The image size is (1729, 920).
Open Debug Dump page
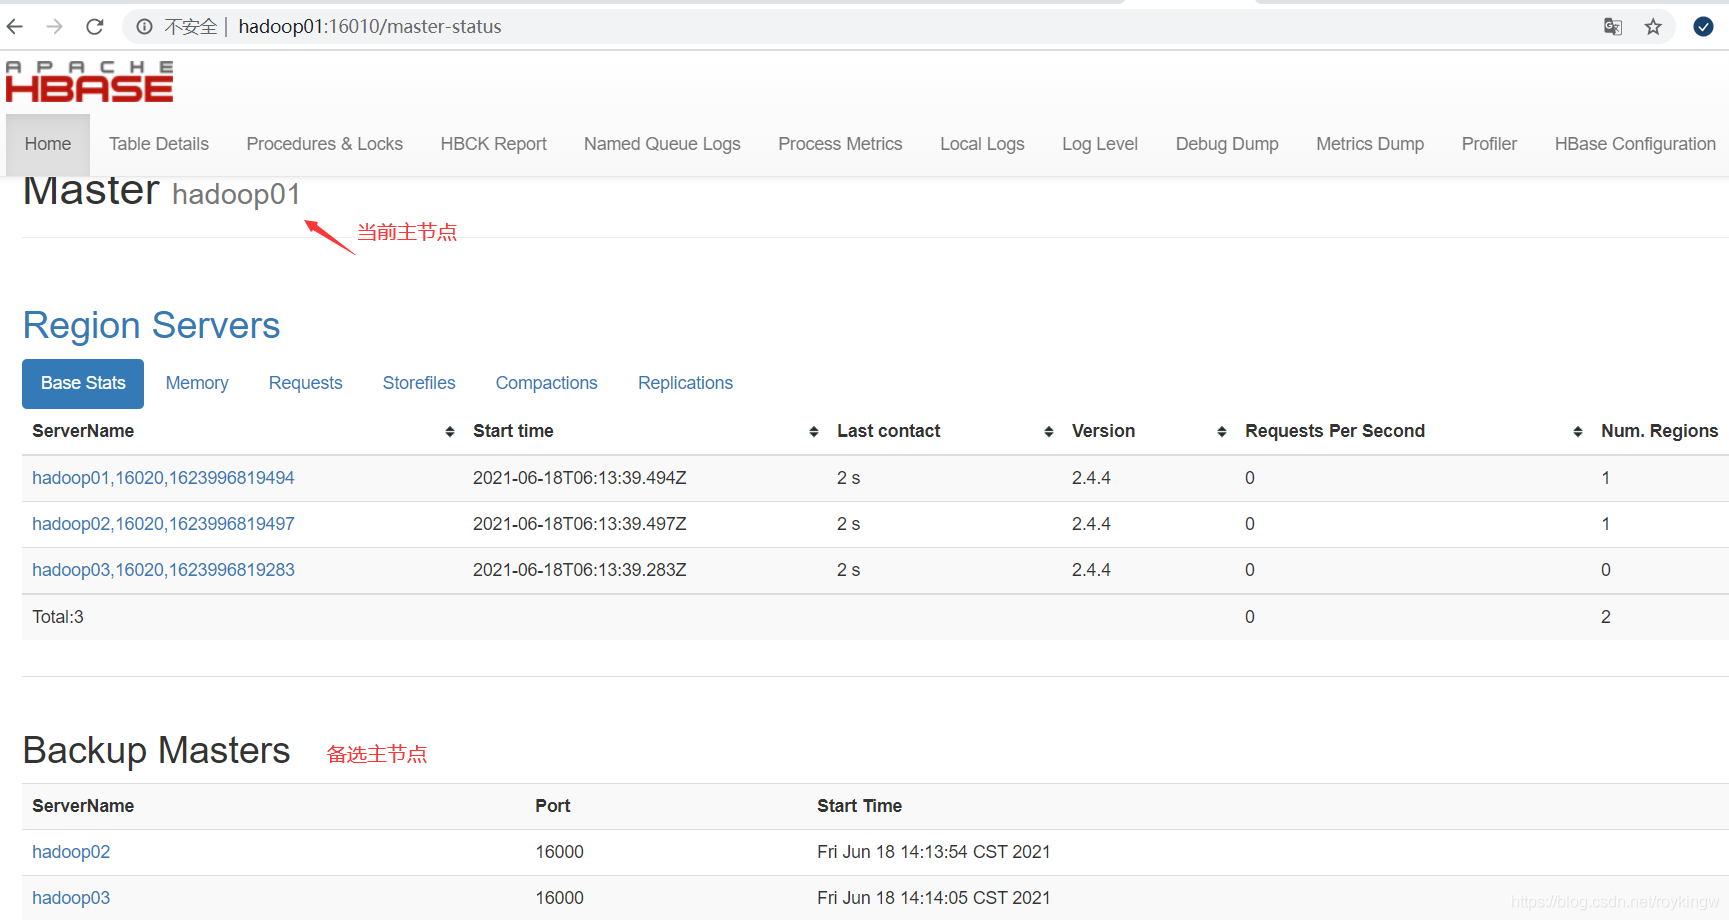pyautogui.click(x=1227, y=144)
